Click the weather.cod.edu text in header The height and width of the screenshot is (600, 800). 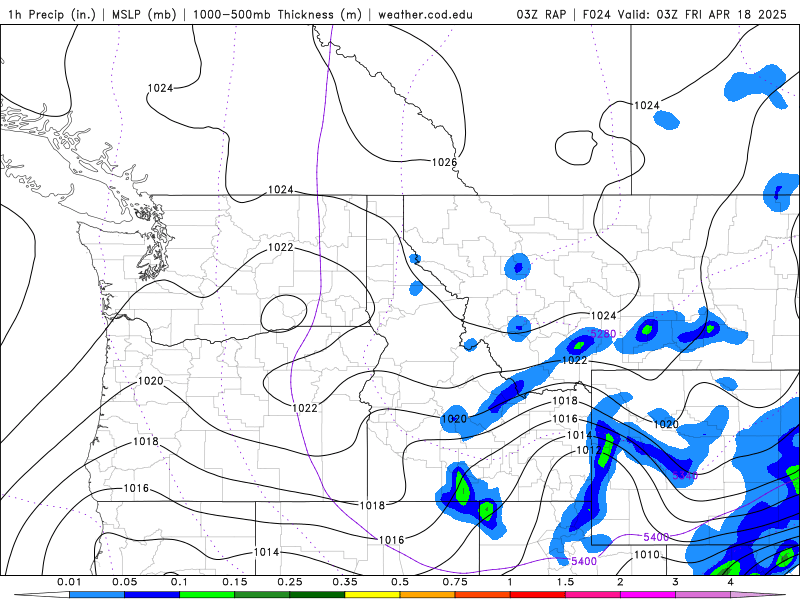(425, 14)
